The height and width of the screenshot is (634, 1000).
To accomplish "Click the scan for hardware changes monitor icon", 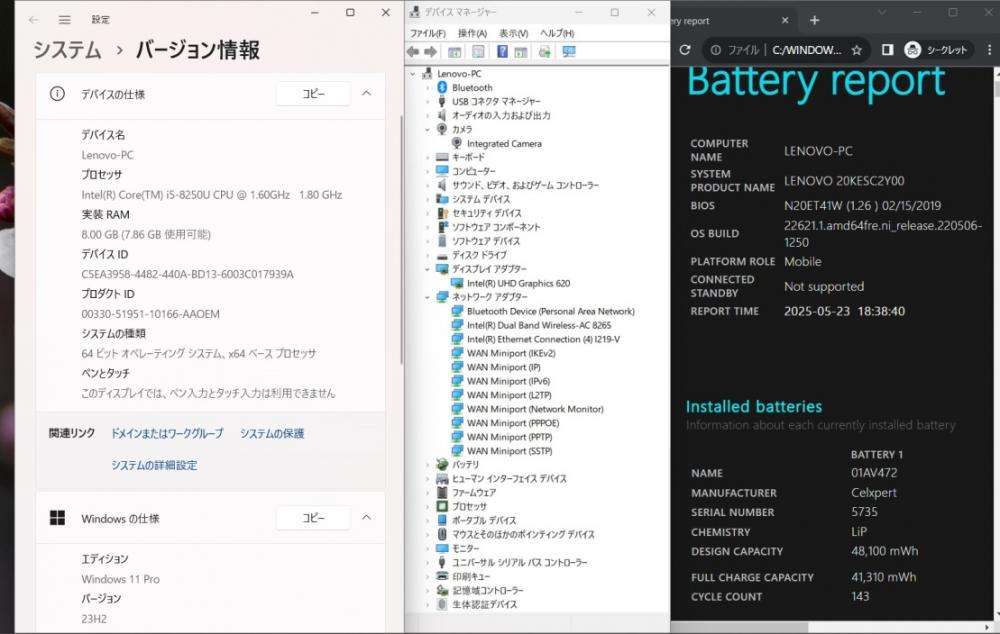I will (569, 52).
